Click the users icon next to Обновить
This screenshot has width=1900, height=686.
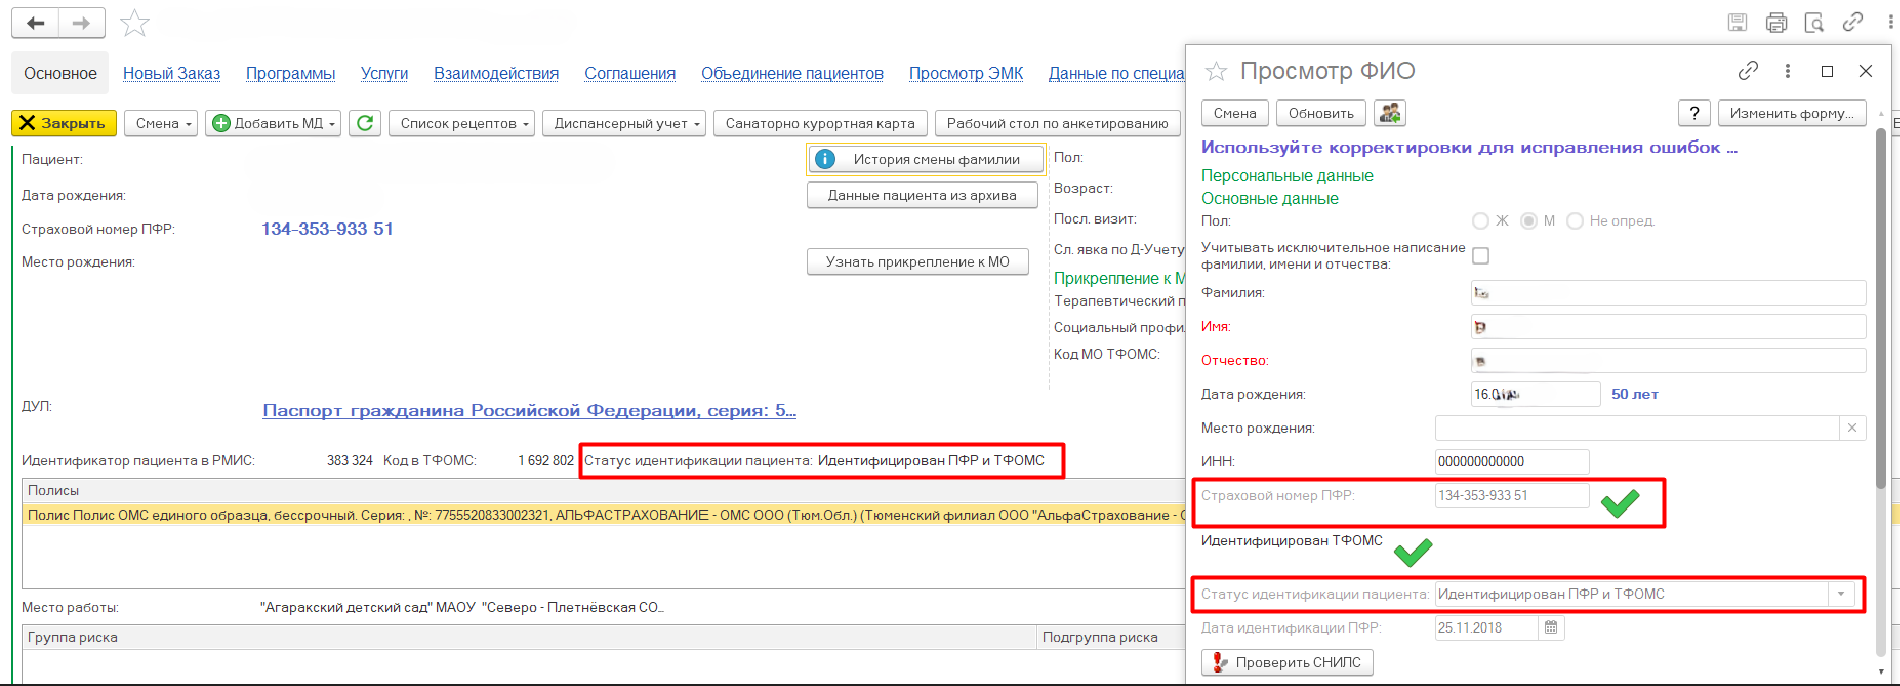pyautogui.click(x=1389, y=113)
